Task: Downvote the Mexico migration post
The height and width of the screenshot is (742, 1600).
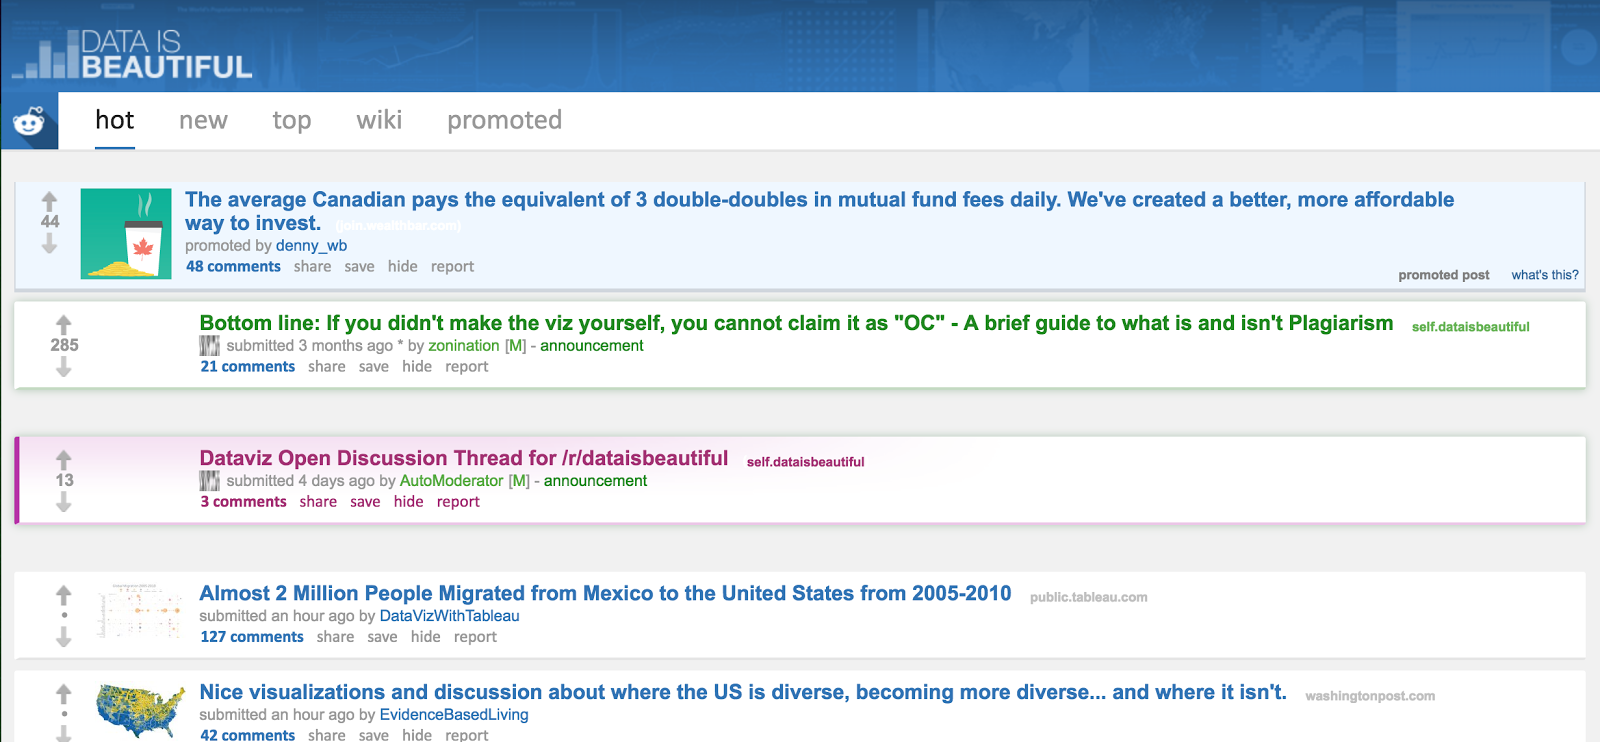Action: (x=64, y=637)
